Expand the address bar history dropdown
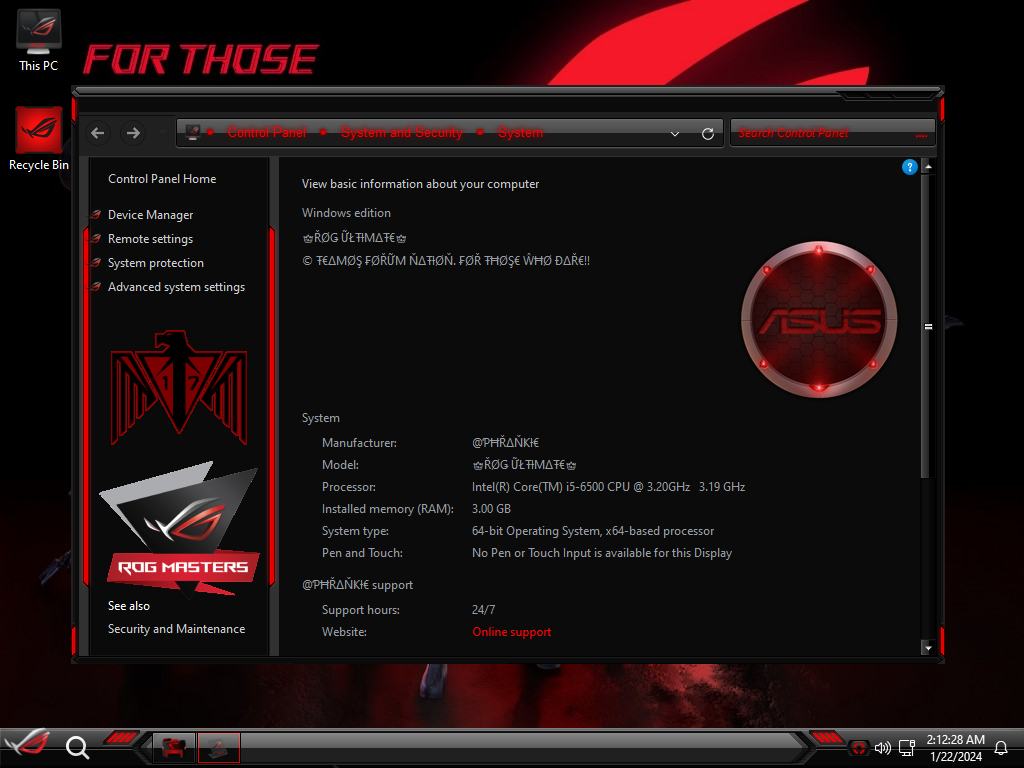 (675, 134)
